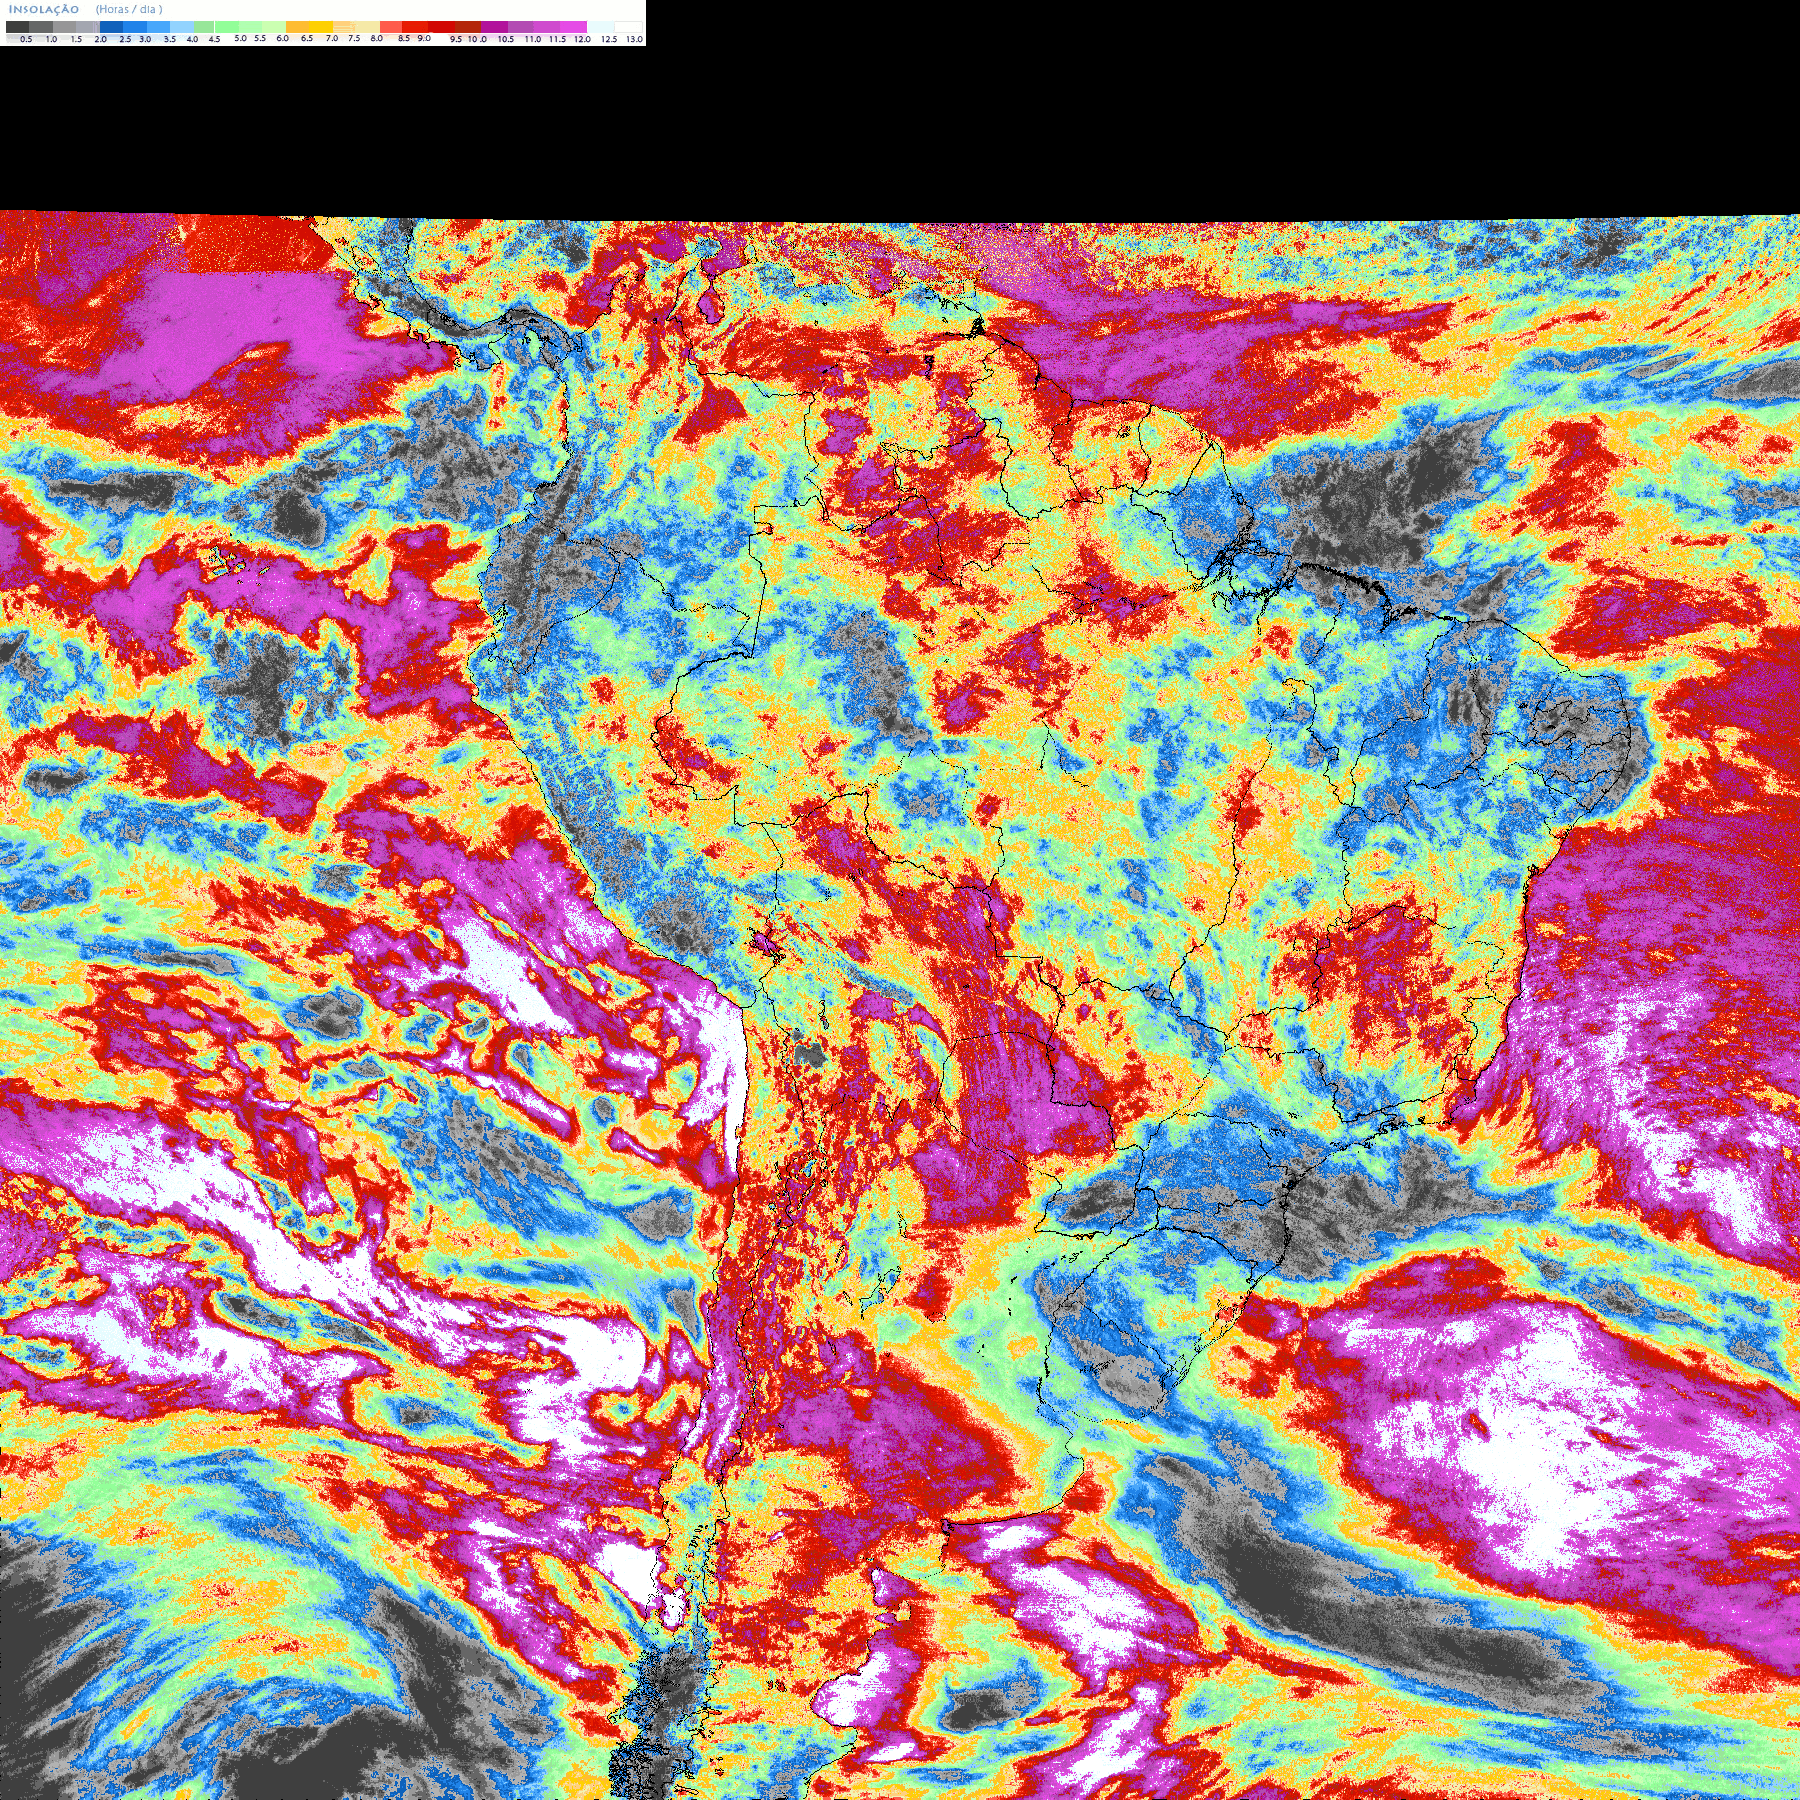Click the "(Horas / dia)" units label
1800x1800 pixels.
tap(129, 9)
